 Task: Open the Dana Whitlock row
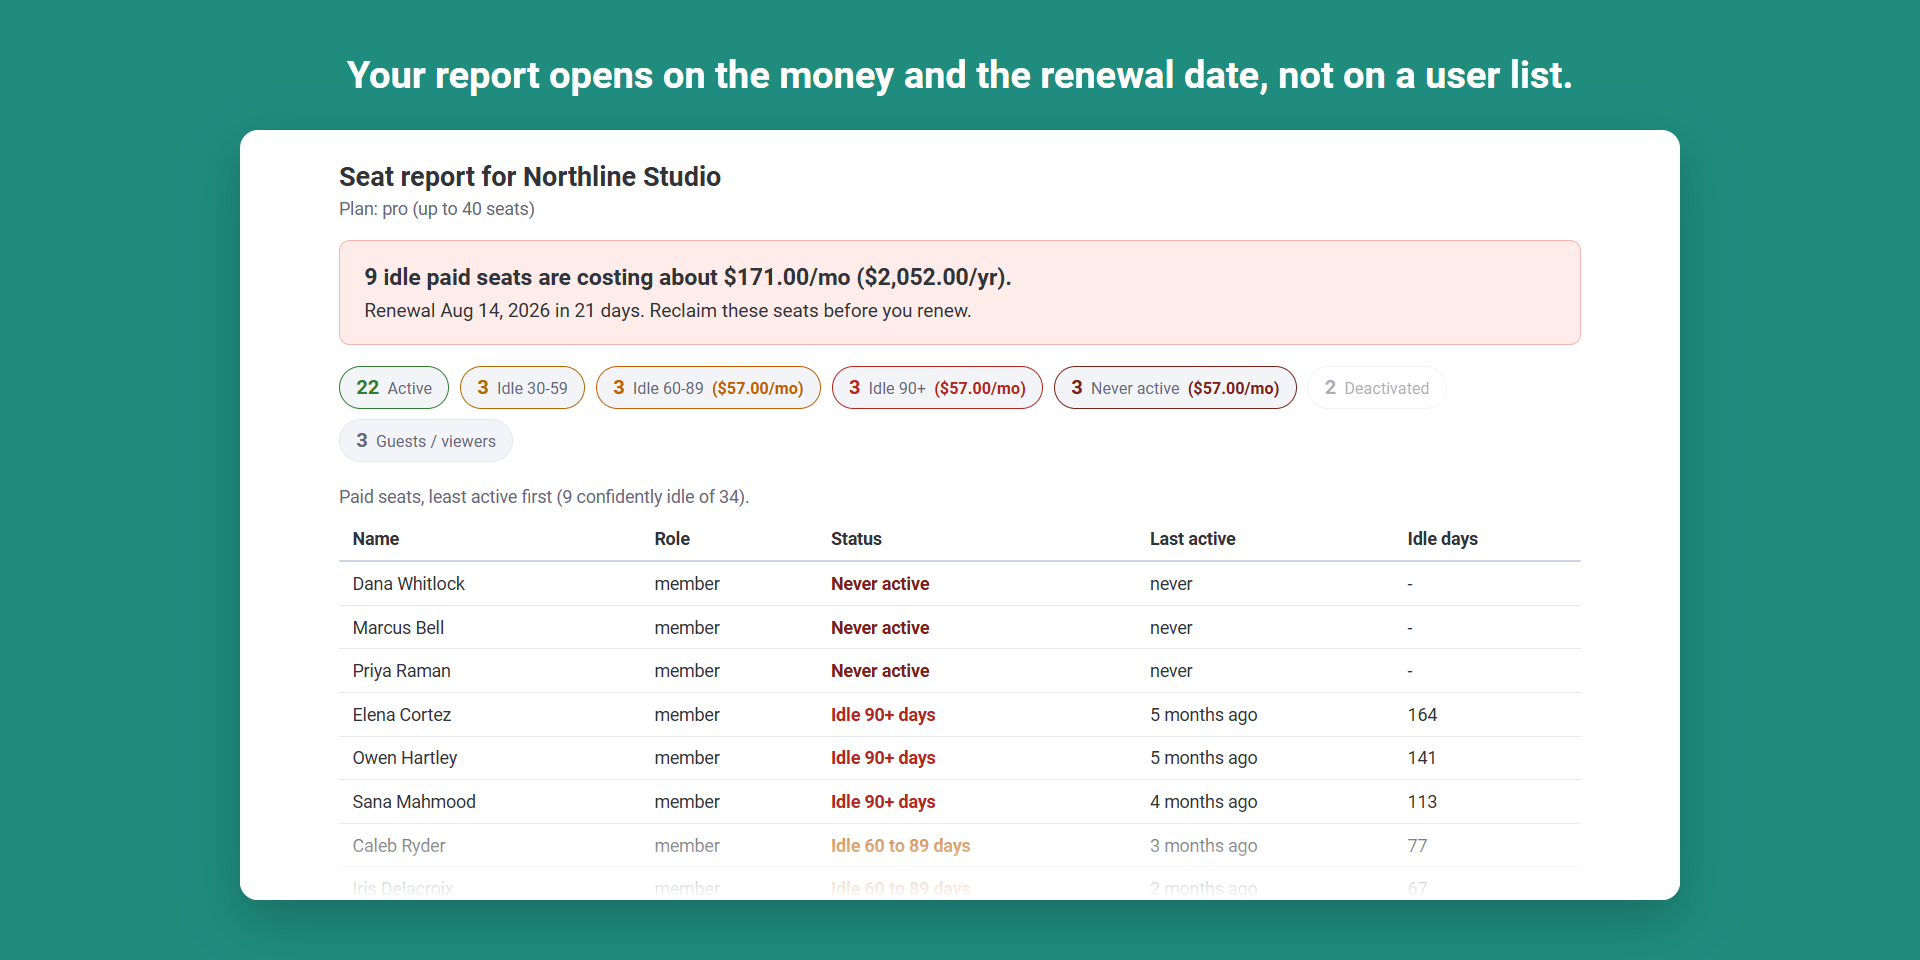point(960,584)
